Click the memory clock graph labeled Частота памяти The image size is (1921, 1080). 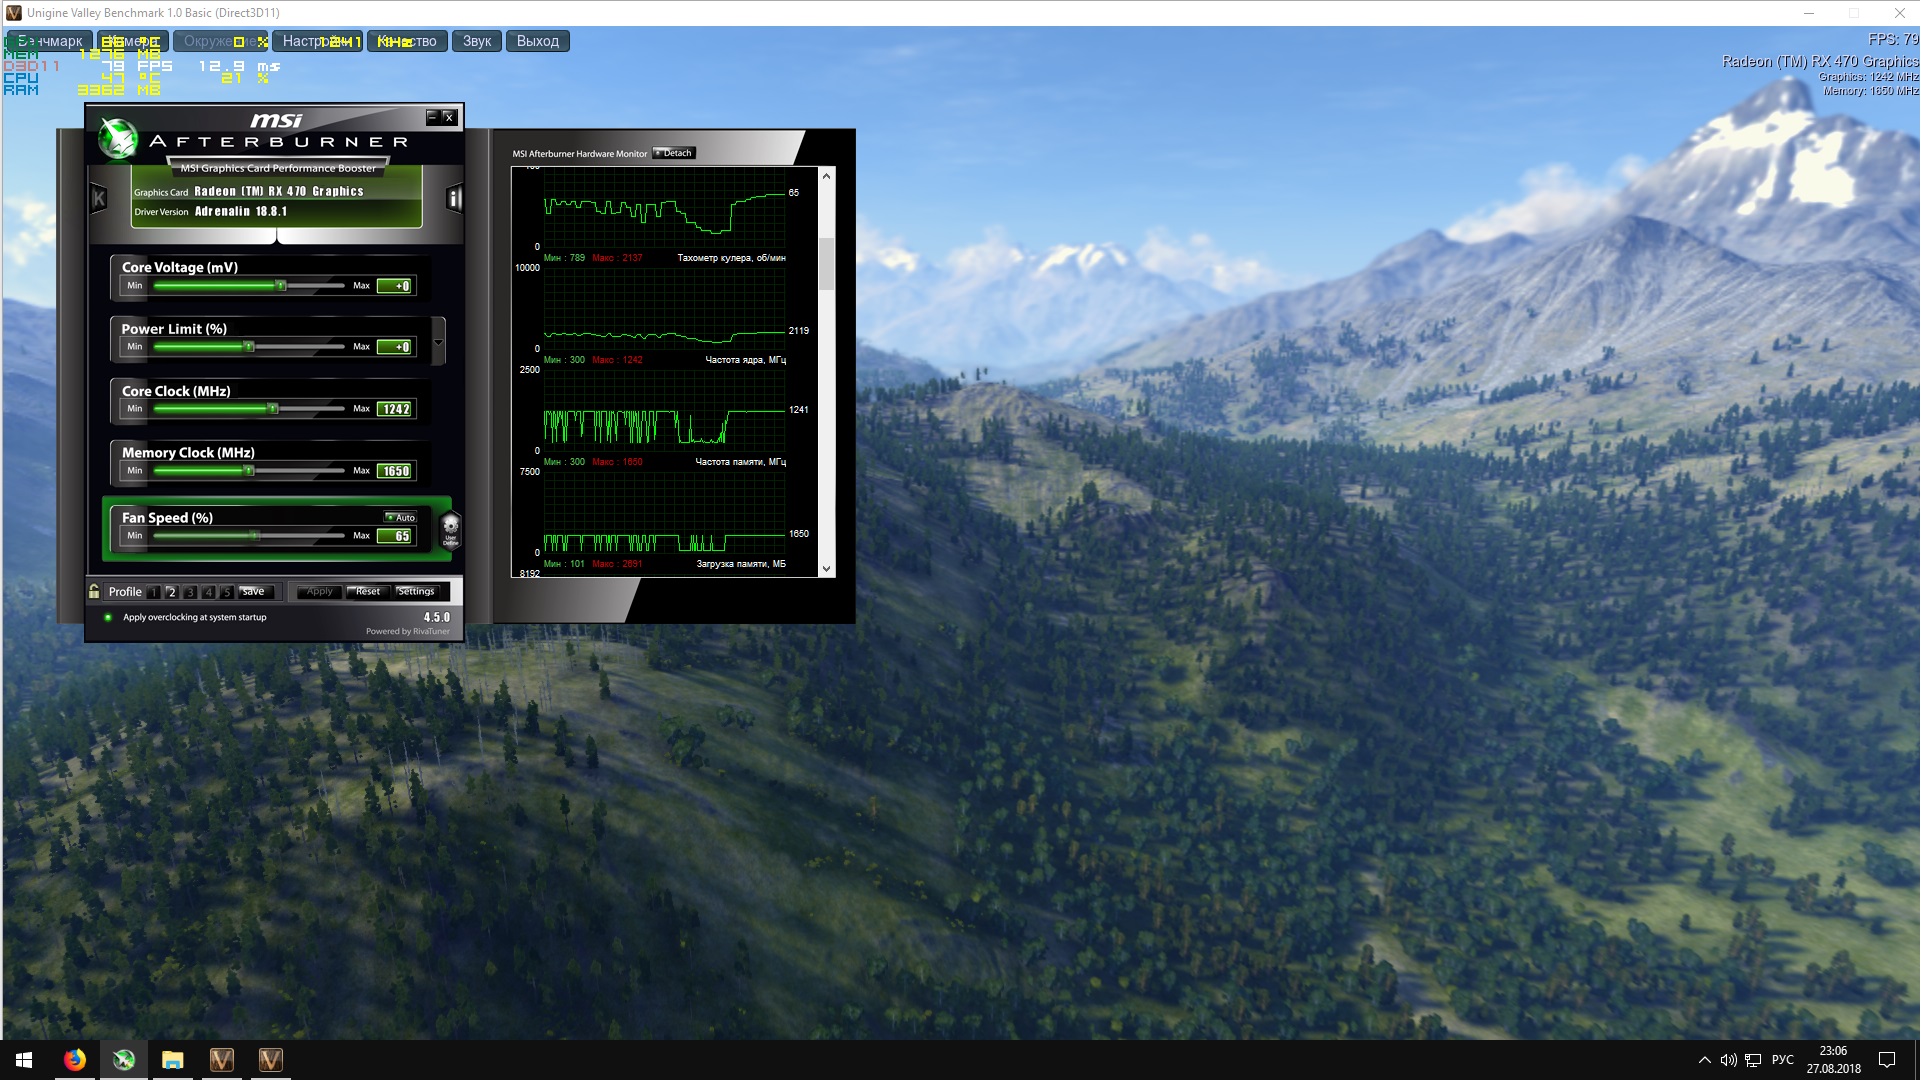coord(664,512)
